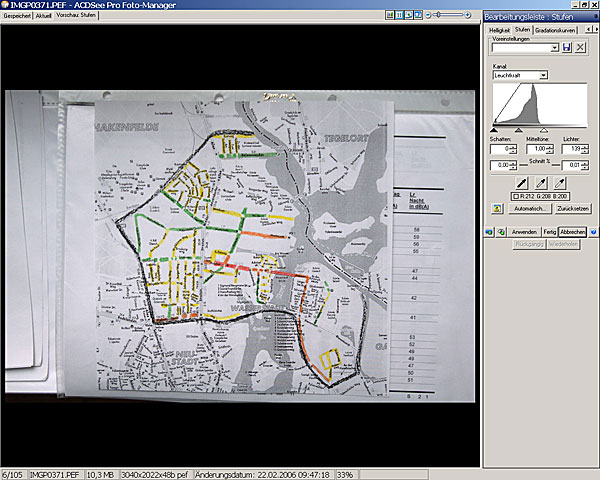Open the Helligkeit tab
The image size is (600, 480).
coord(499,31)
